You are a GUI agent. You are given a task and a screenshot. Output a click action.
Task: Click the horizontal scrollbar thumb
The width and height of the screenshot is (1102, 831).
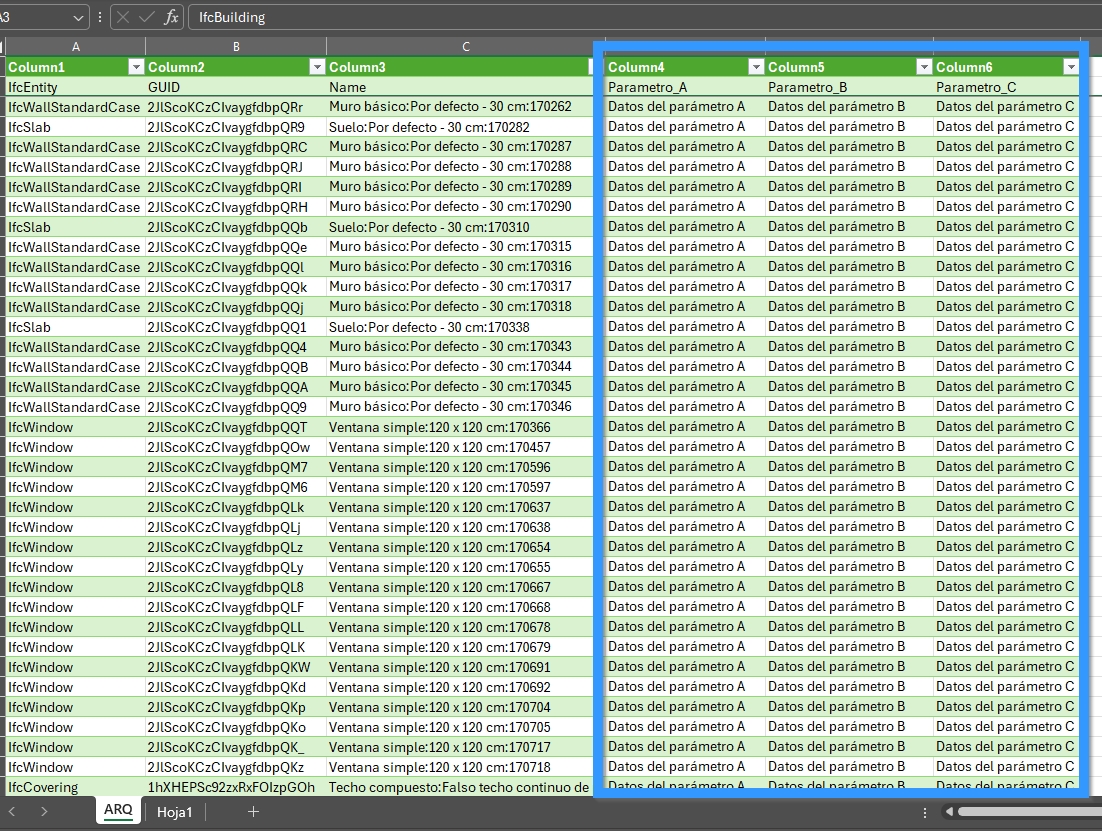pos(1028,812)
